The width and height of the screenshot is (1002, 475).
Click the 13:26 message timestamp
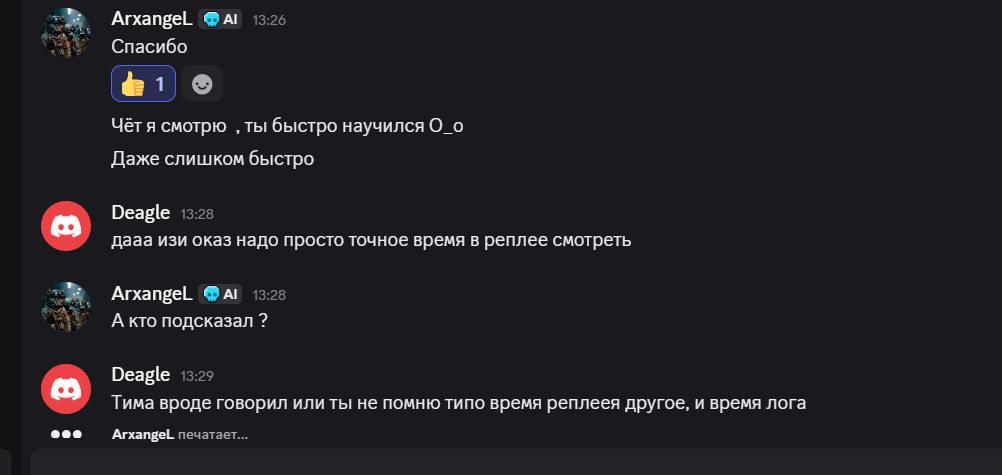pos(269,20)
